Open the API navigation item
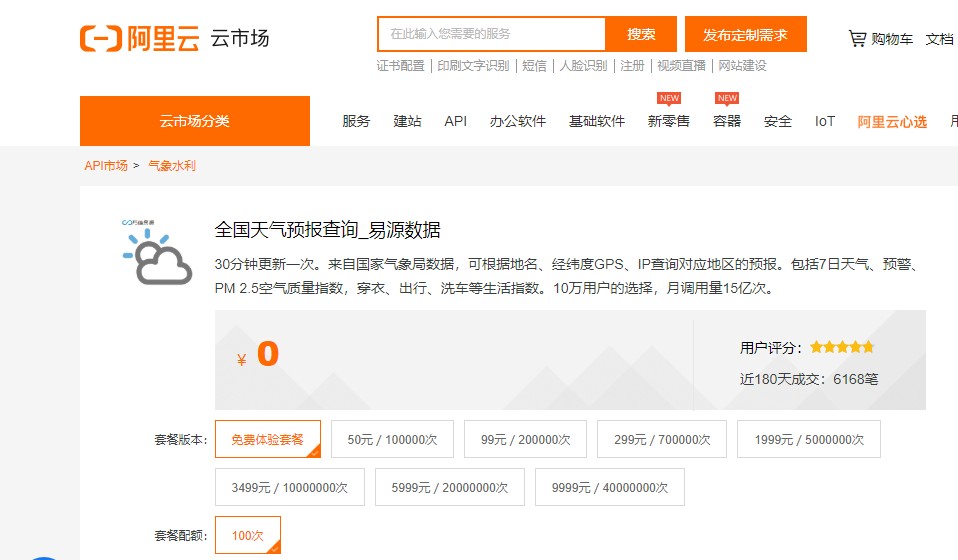 click(456, 122)
